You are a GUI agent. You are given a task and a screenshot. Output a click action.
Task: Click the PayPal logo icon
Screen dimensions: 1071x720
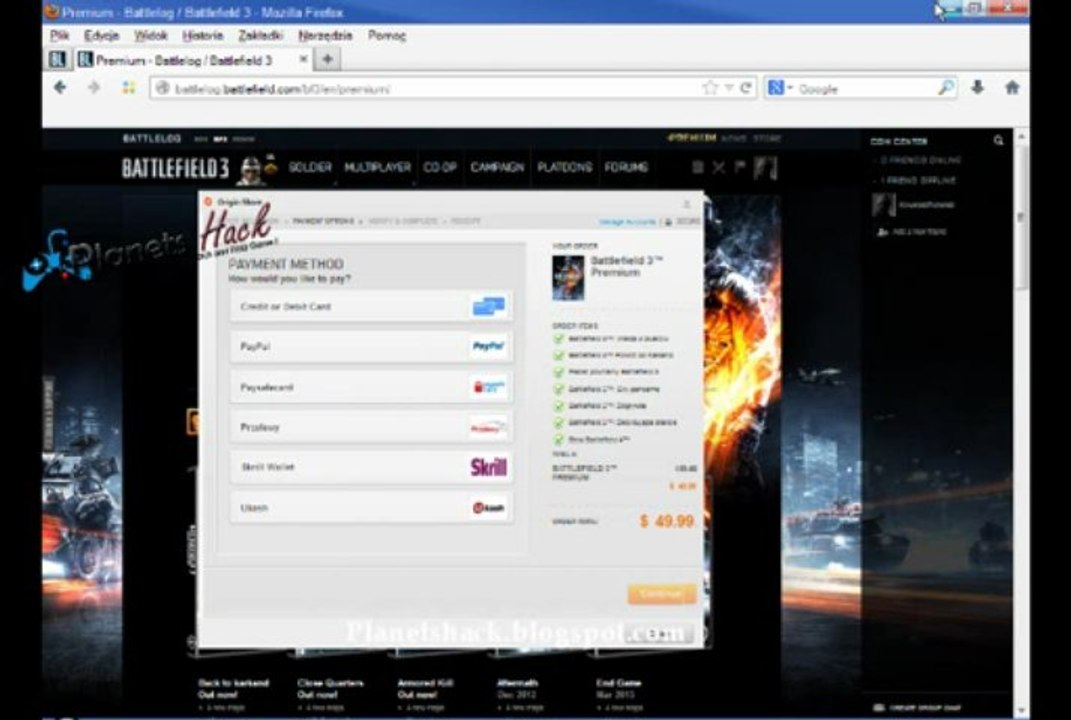pyautogui.click(x=489, y=346)
